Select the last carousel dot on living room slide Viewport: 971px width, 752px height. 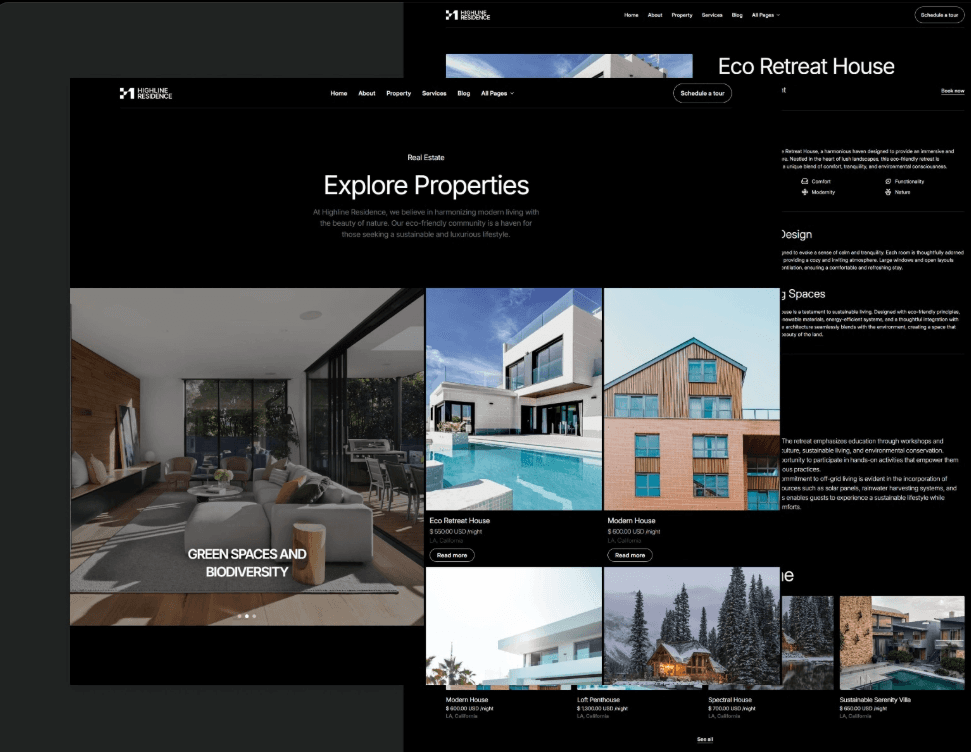point(254,616)
